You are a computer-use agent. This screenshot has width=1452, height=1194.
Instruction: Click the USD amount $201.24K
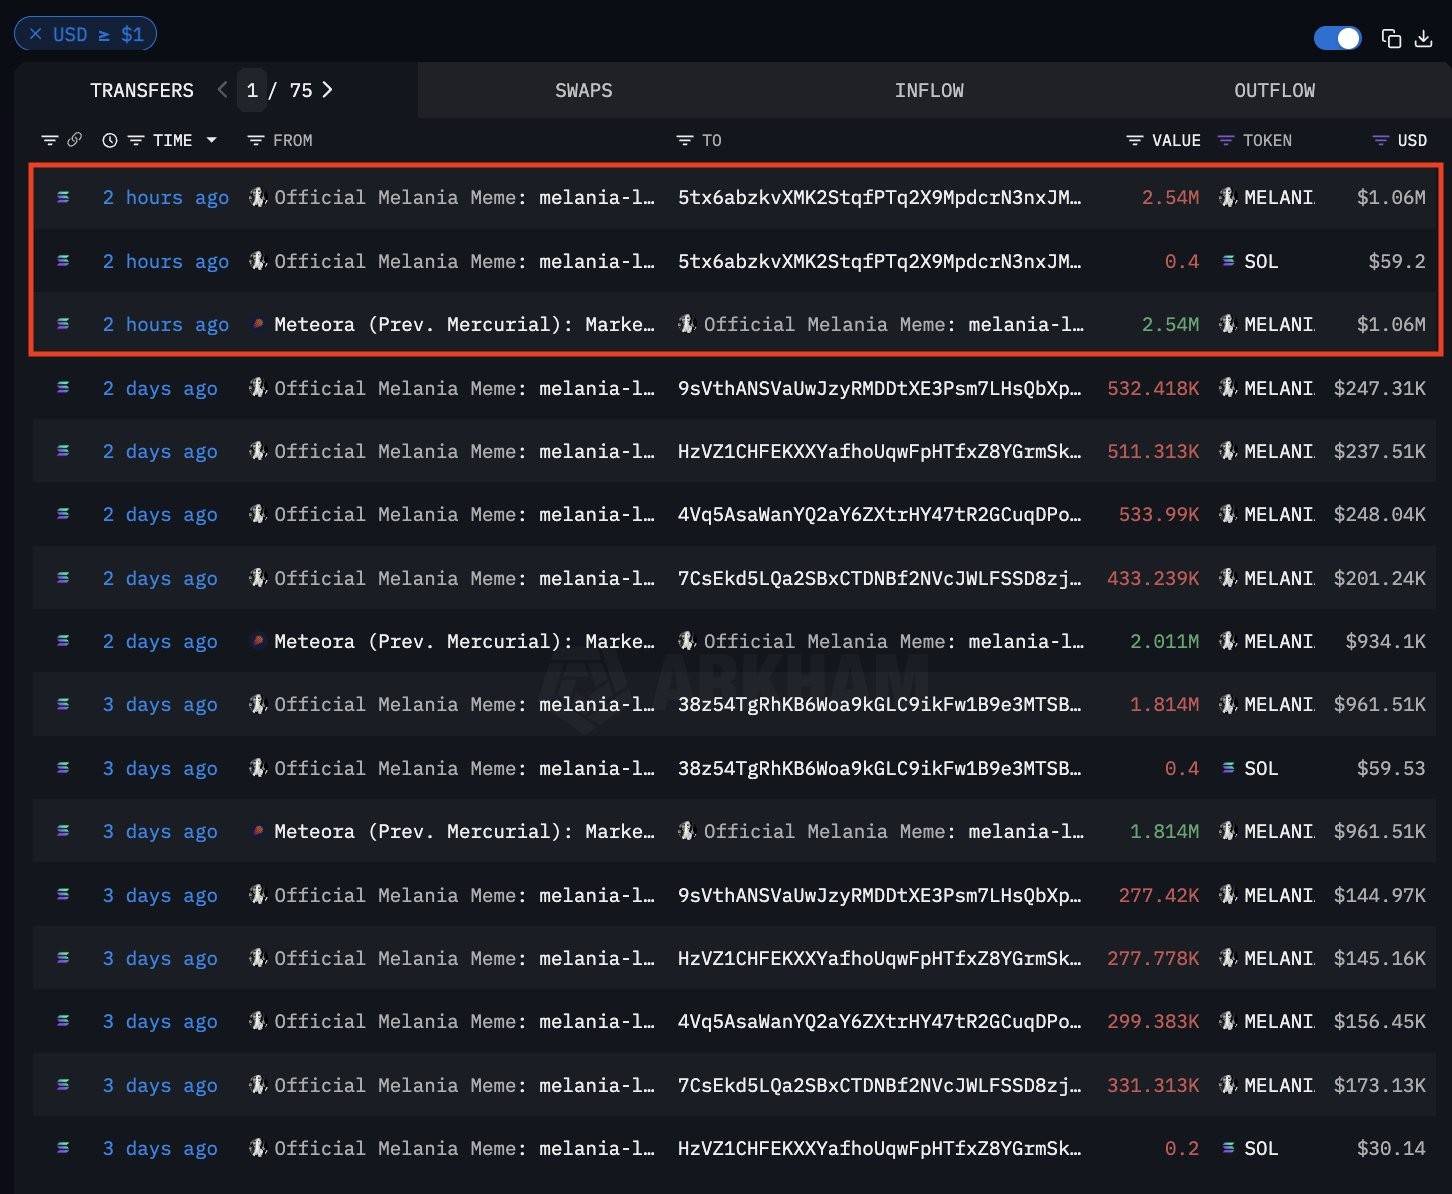[1380, 578]
